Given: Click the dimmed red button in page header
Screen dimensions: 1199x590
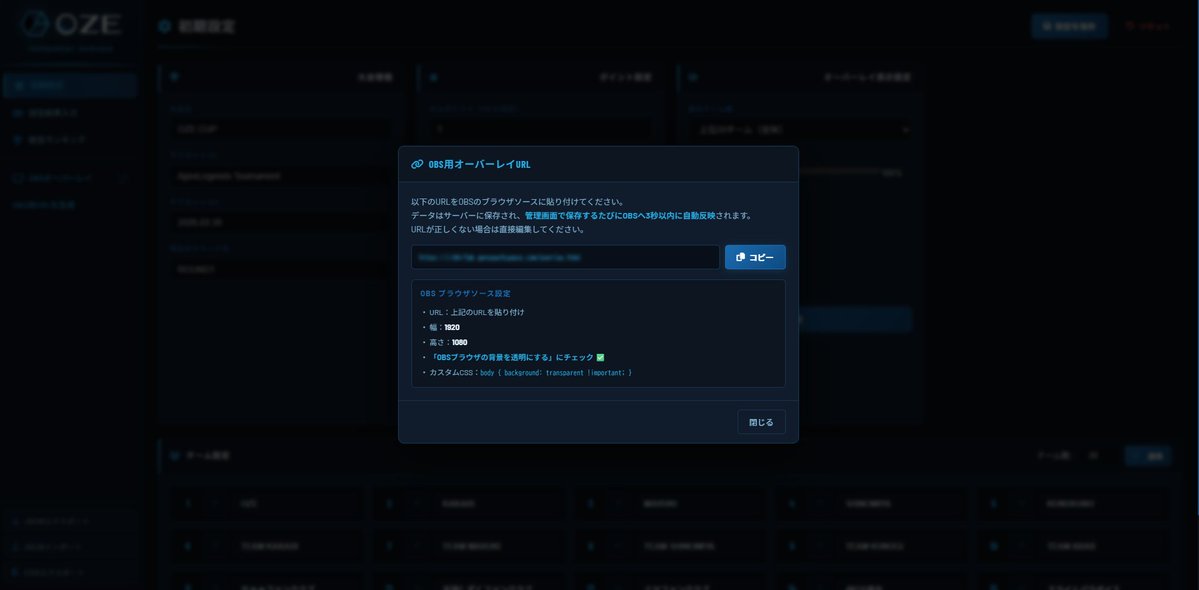Looking at the screenshot, I should tap(1147, 26).
